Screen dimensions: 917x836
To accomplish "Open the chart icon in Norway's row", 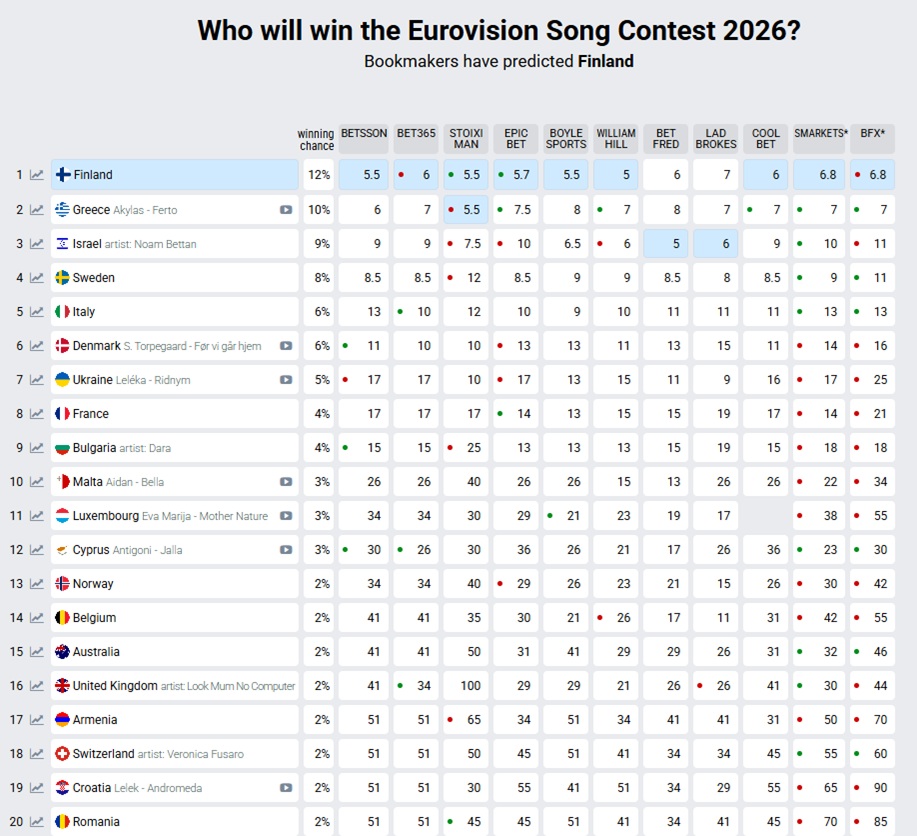I will pos(37,584).
